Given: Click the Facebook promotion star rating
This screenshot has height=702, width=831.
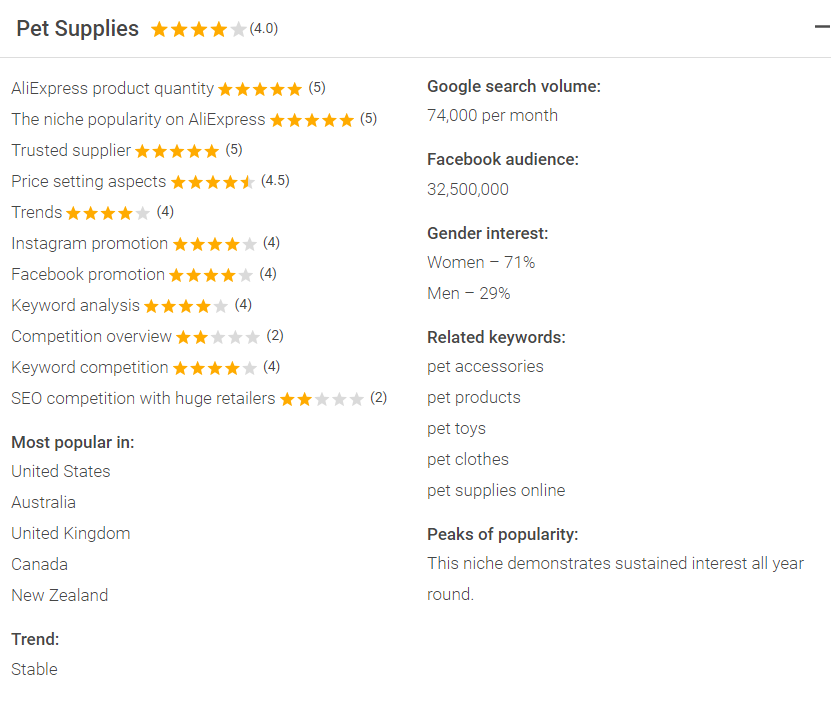Looking at the screenshot, I should point(210,275).
